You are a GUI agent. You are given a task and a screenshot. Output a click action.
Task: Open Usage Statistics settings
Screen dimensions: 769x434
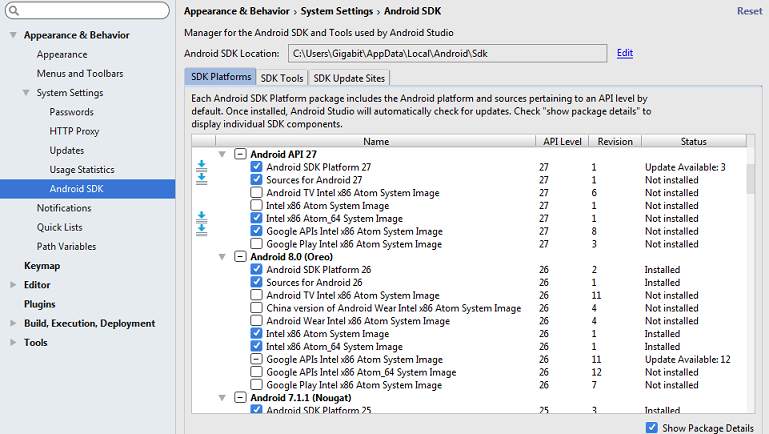(82, 170)
